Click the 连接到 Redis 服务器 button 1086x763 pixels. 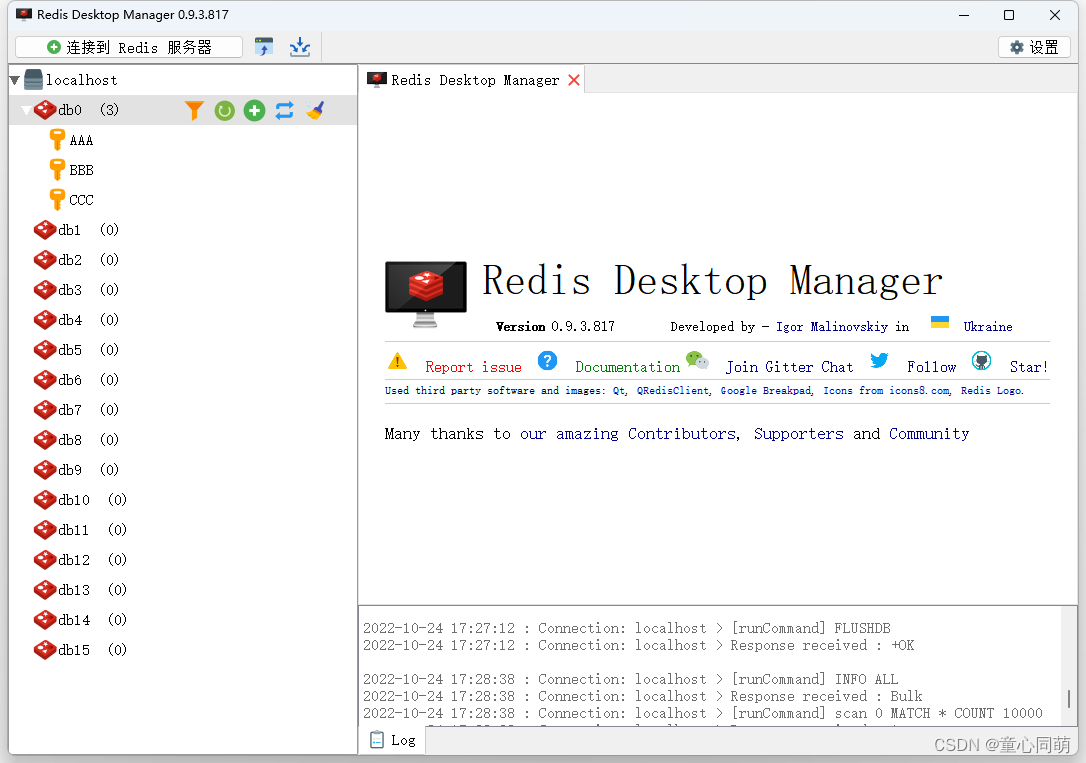[128, 46]
